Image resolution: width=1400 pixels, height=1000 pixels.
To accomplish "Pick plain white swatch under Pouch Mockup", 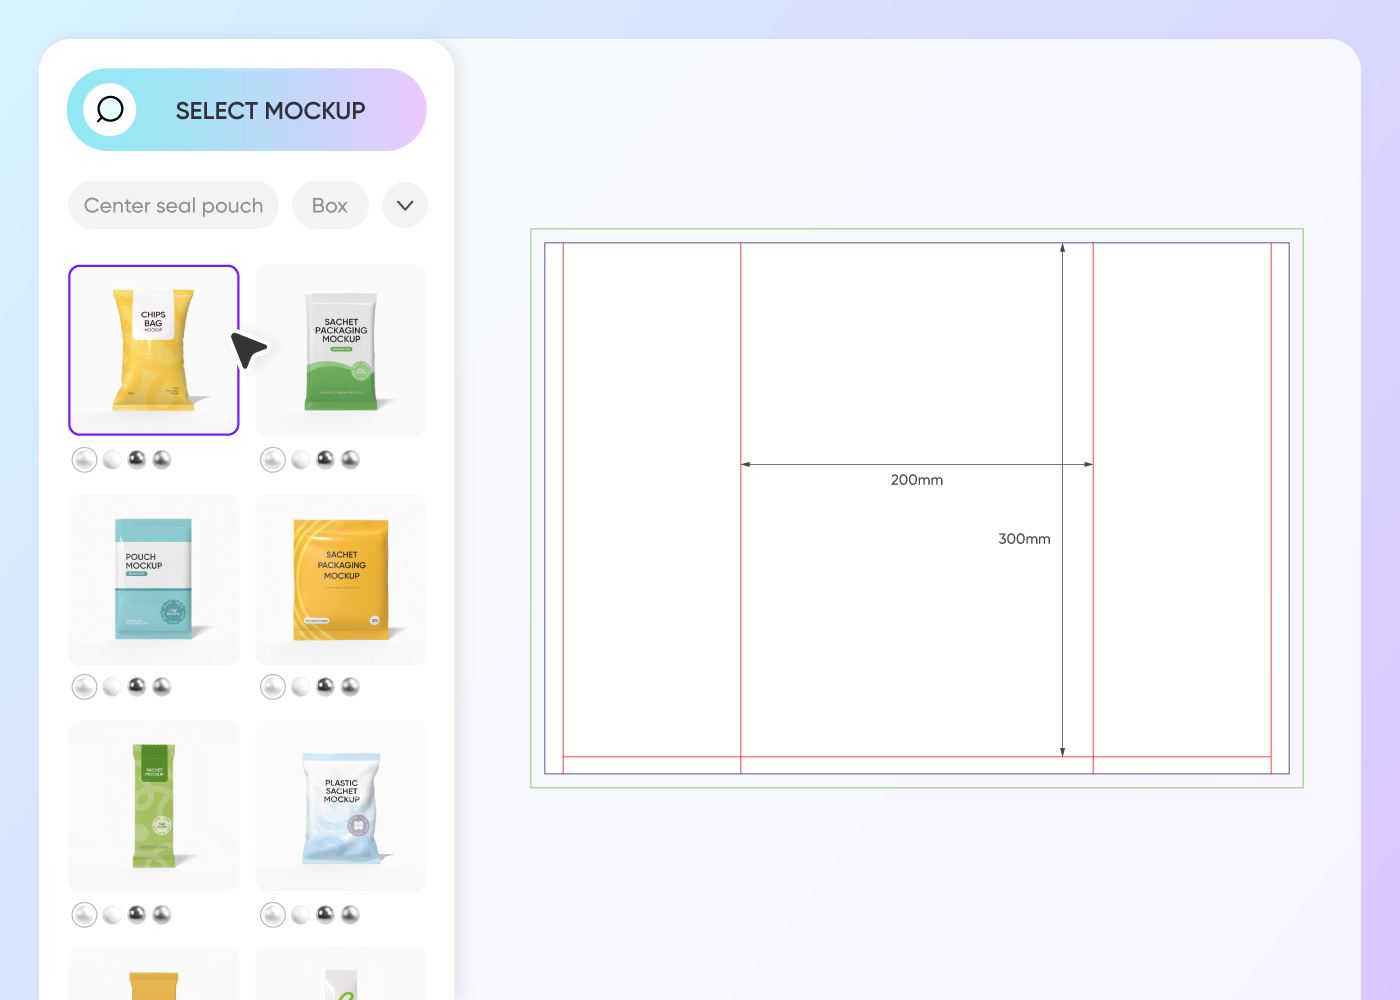I will tap(112, 687).
